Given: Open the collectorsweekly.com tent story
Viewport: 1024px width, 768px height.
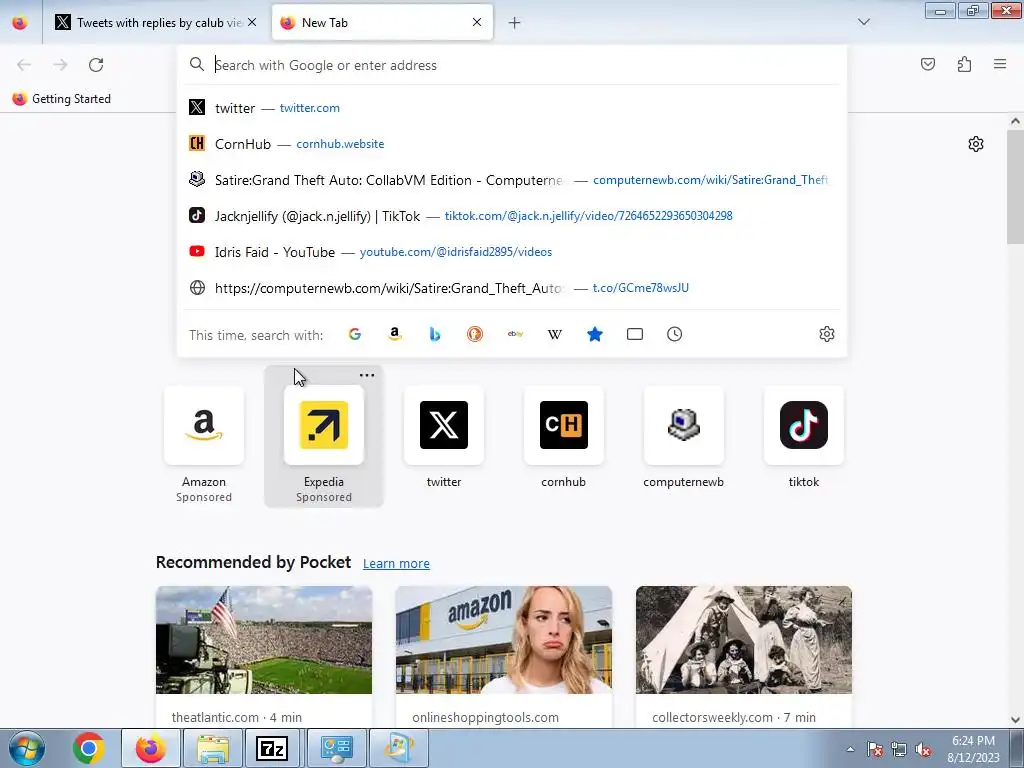Looking at the screenshot, I should [744, 657].
